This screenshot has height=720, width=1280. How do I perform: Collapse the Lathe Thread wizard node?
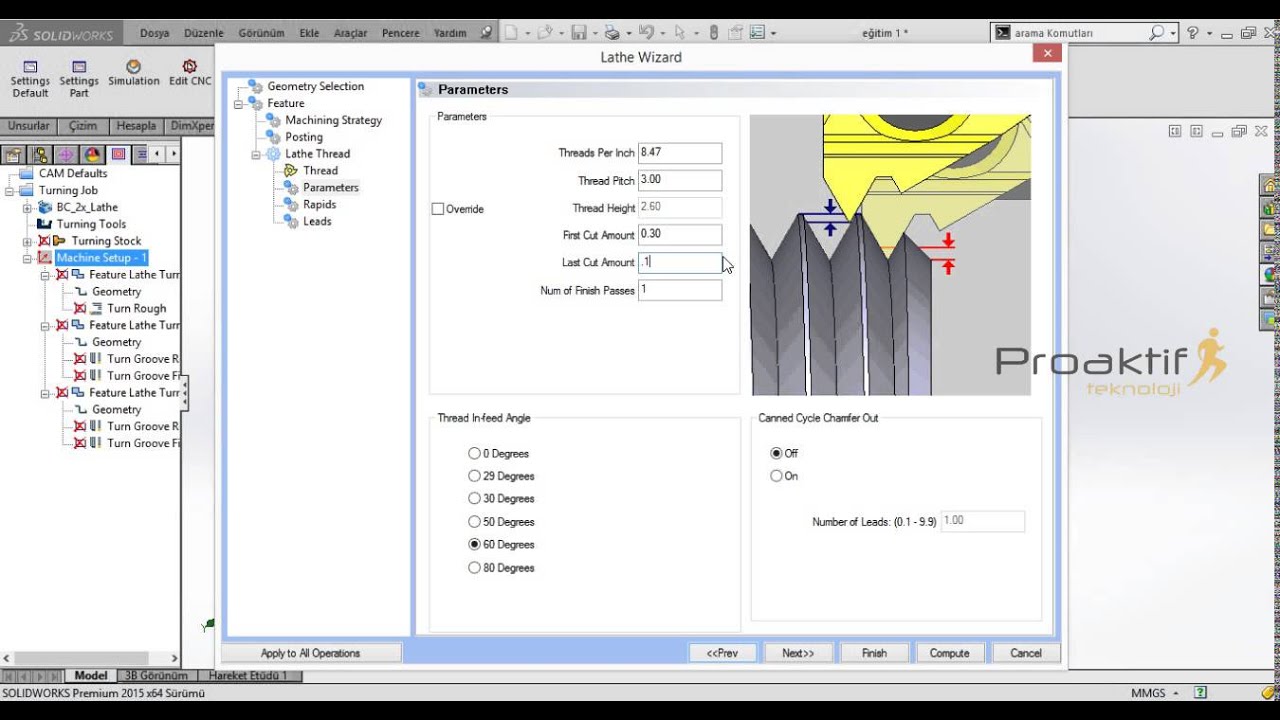coord(256,154)
